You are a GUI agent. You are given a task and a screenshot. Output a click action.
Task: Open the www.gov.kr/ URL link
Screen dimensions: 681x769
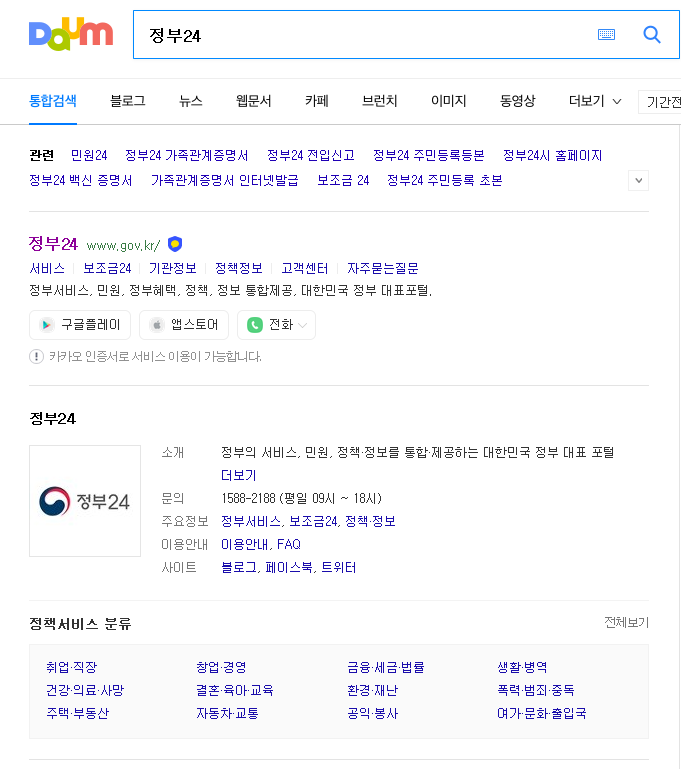click(x=123, y=245)
